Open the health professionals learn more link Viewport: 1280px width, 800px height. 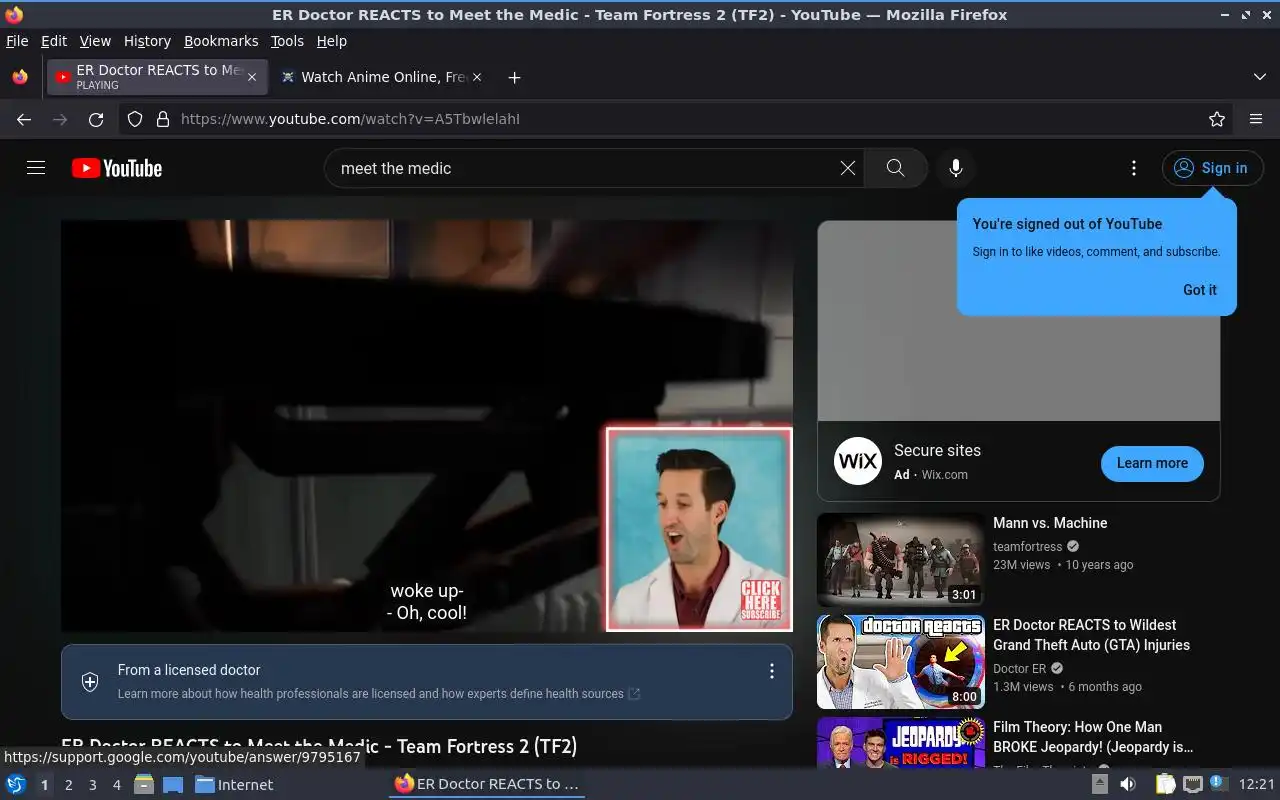tap(379, 694)
